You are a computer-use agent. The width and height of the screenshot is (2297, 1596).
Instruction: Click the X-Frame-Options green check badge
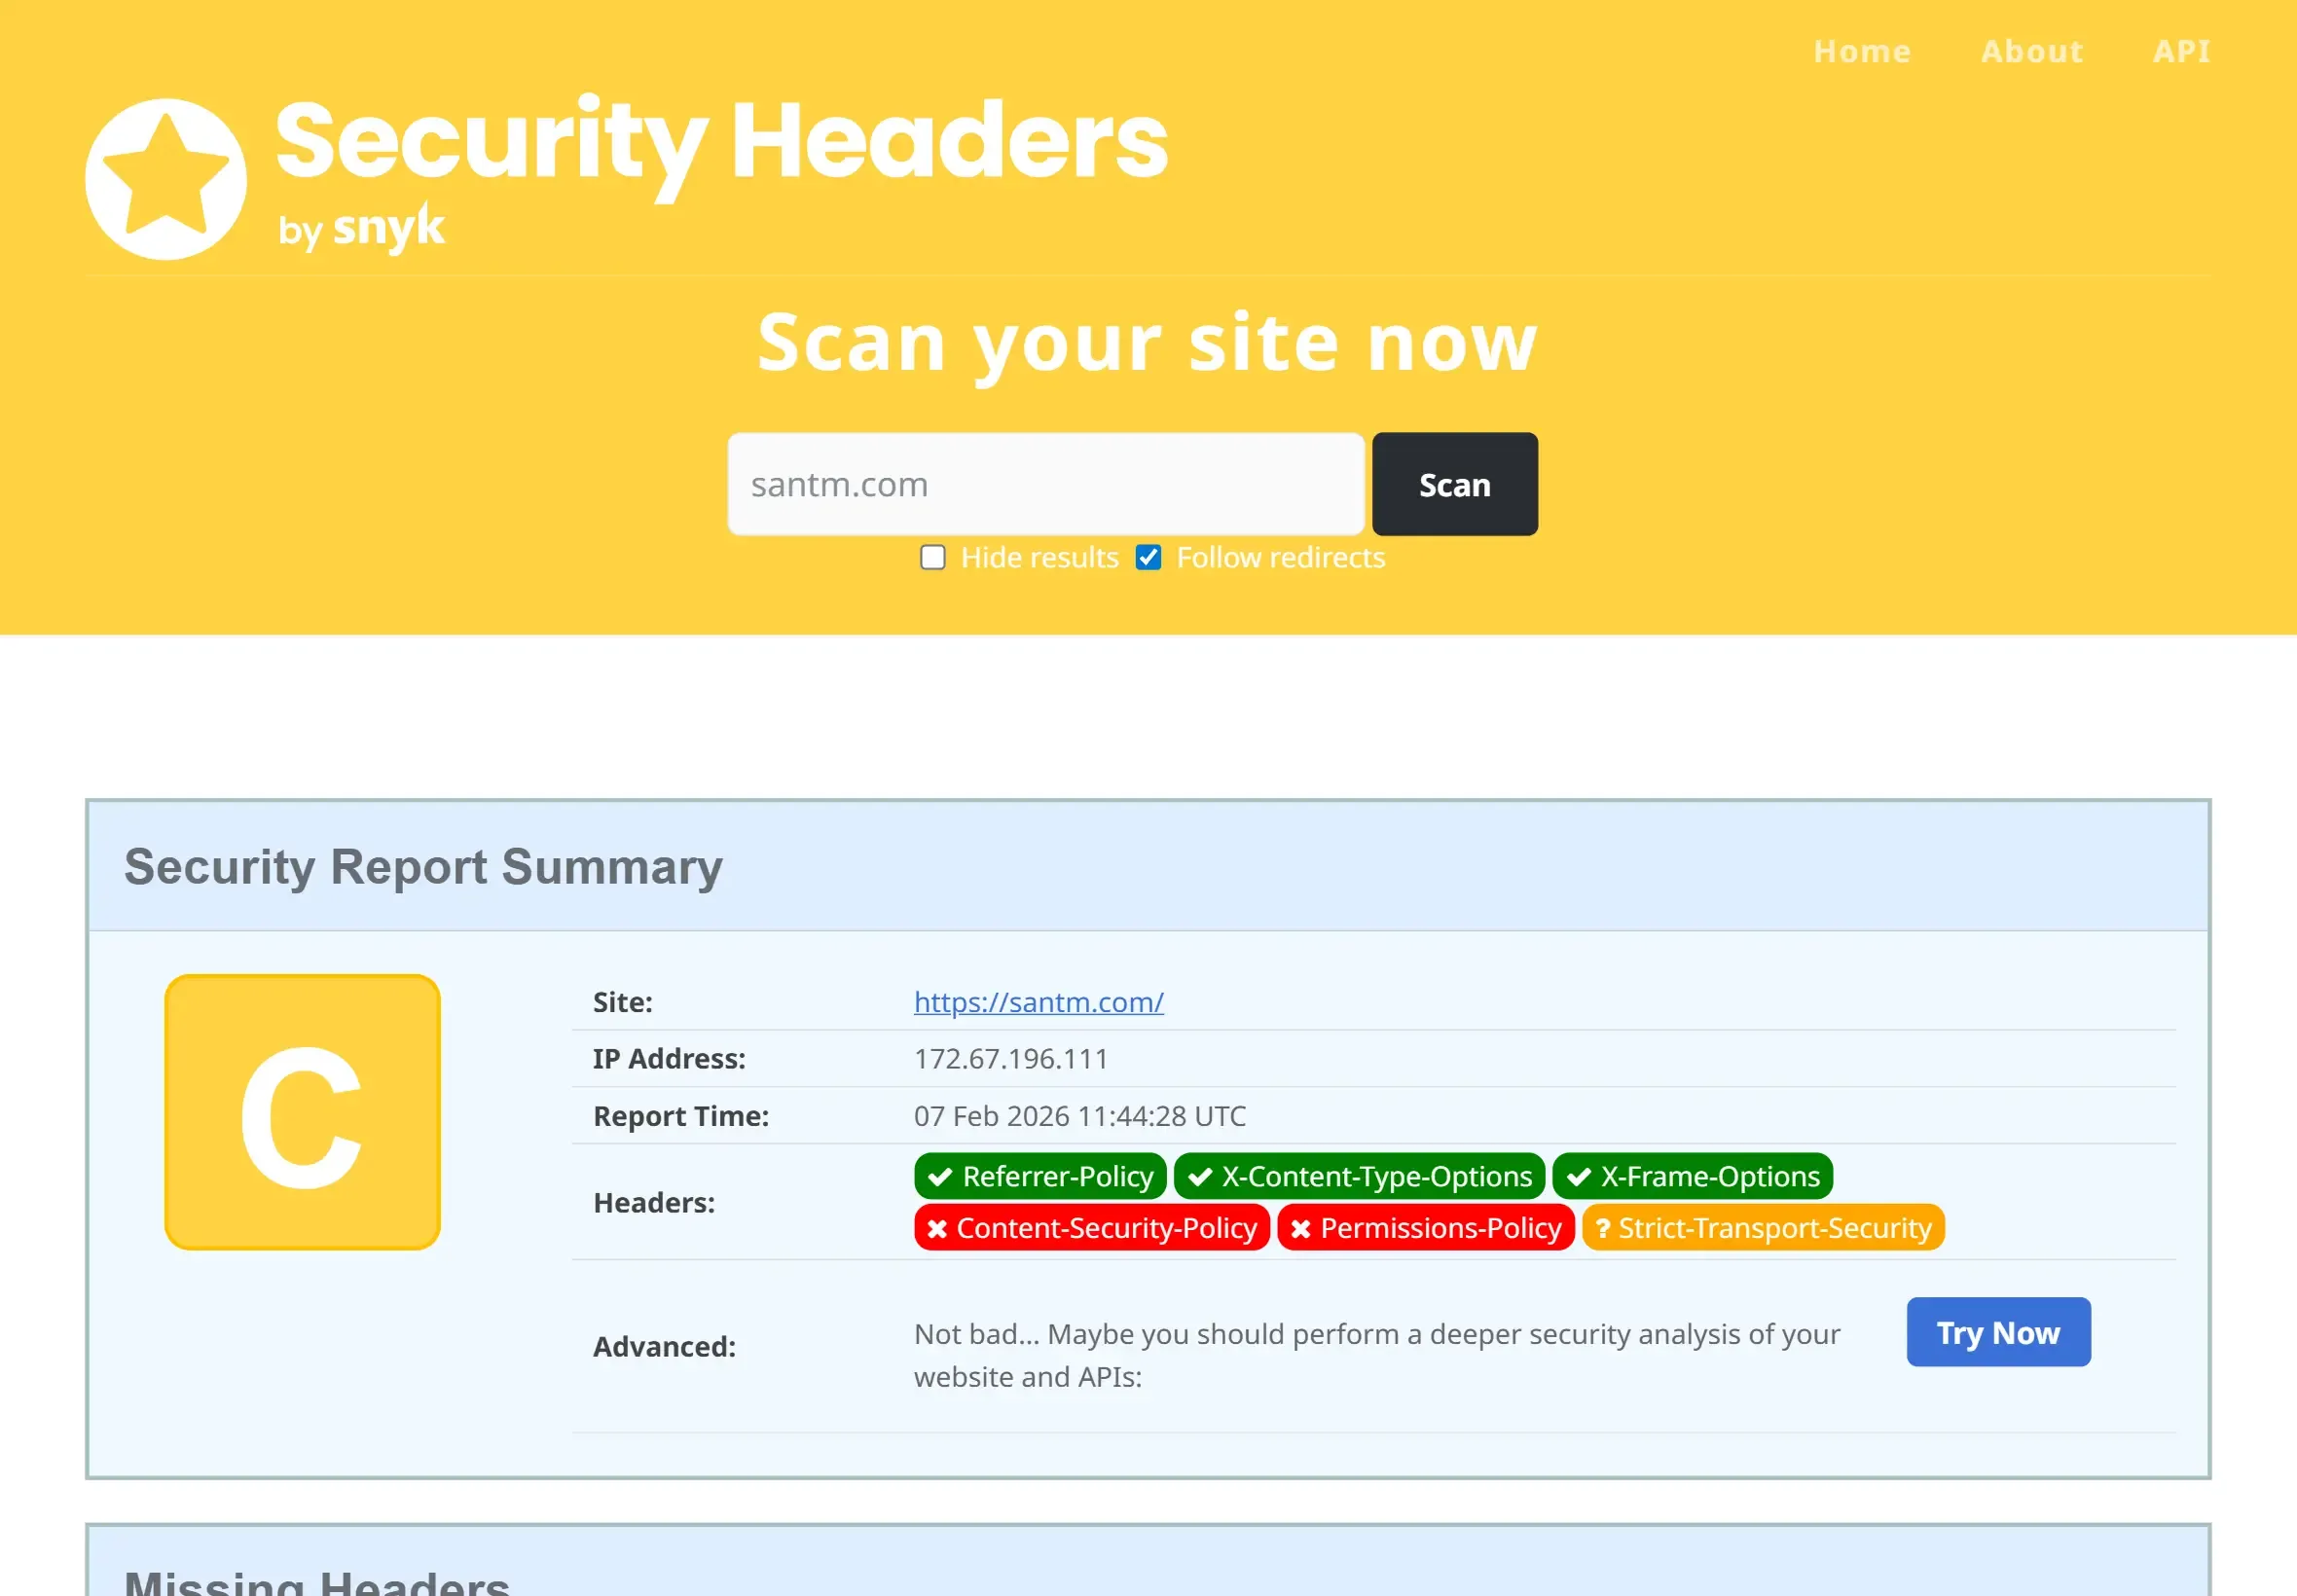click(1692, 1176)
